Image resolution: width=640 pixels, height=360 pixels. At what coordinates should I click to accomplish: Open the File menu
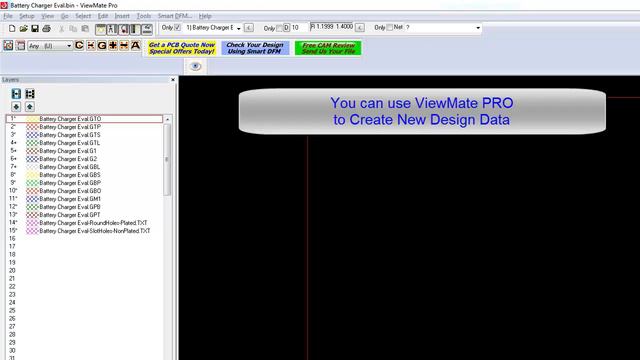click(x=8, y=16)
